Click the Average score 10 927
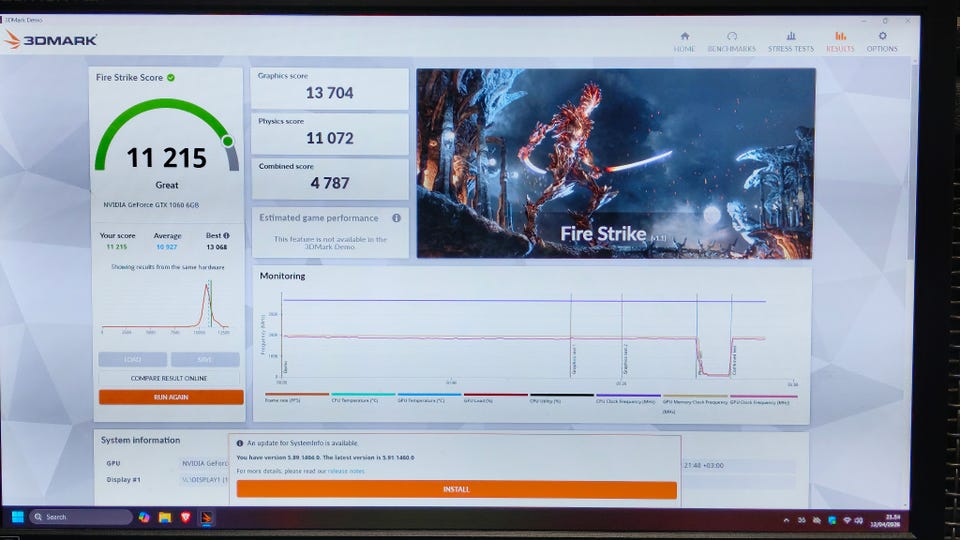Screen dimensions: 960x540 167,247
